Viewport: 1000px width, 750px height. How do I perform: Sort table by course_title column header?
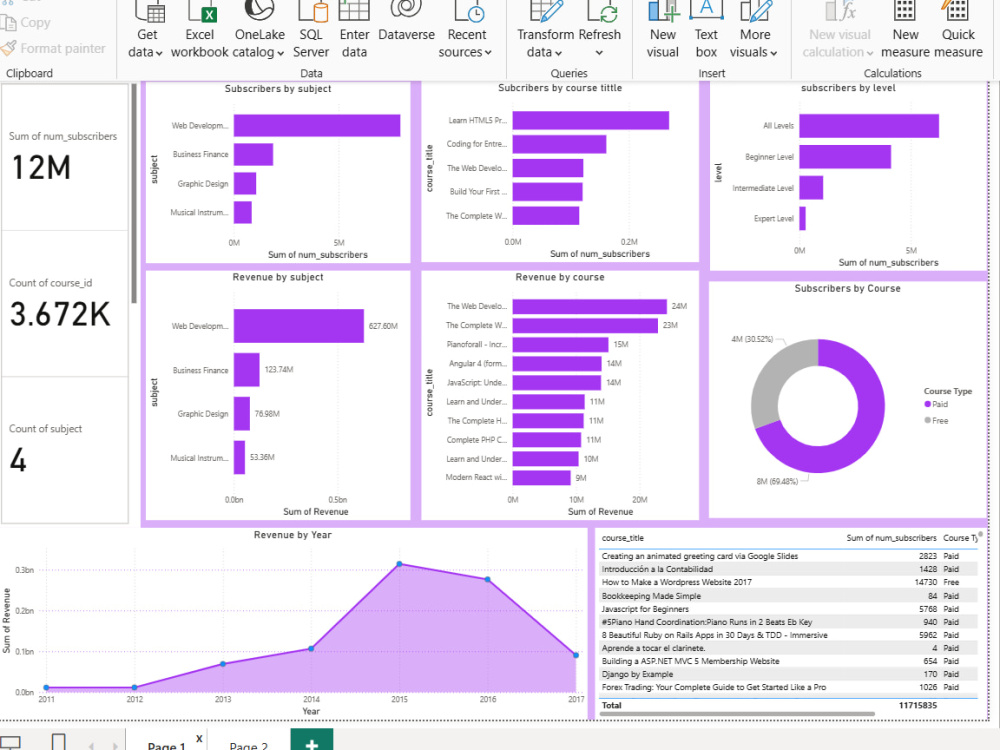622,538
